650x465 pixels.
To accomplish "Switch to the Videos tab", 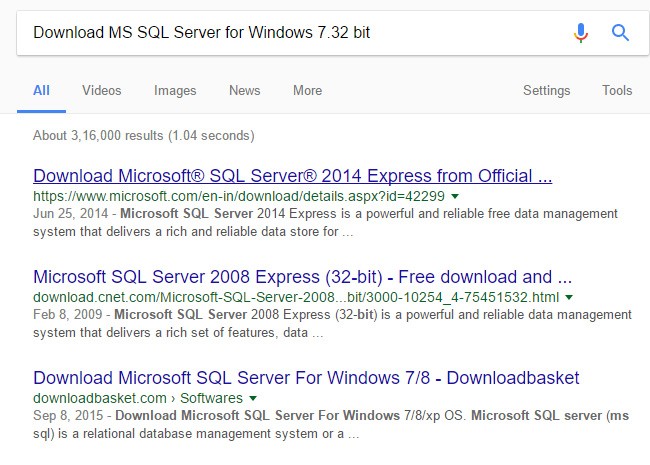I will coord(102,90).
